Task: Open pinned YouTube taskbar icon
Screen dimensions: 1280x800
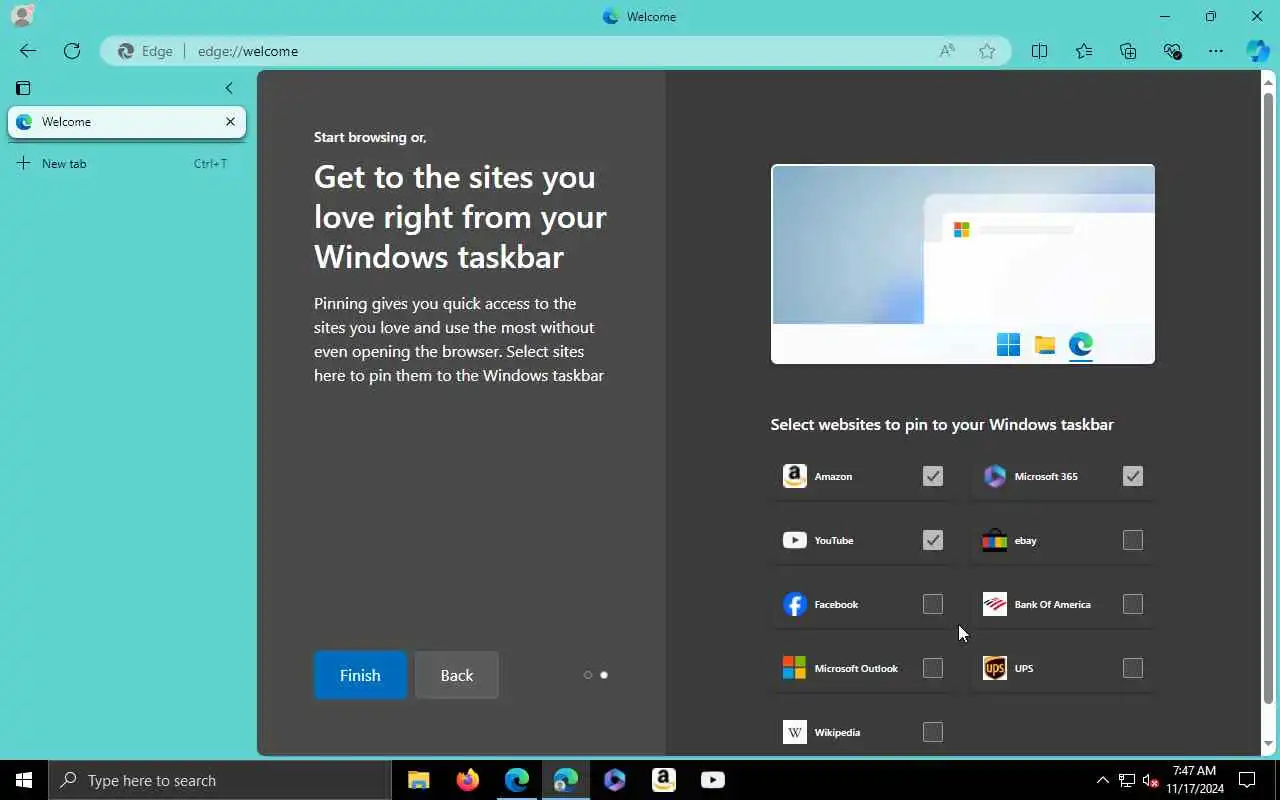Action: pos(713,780)
